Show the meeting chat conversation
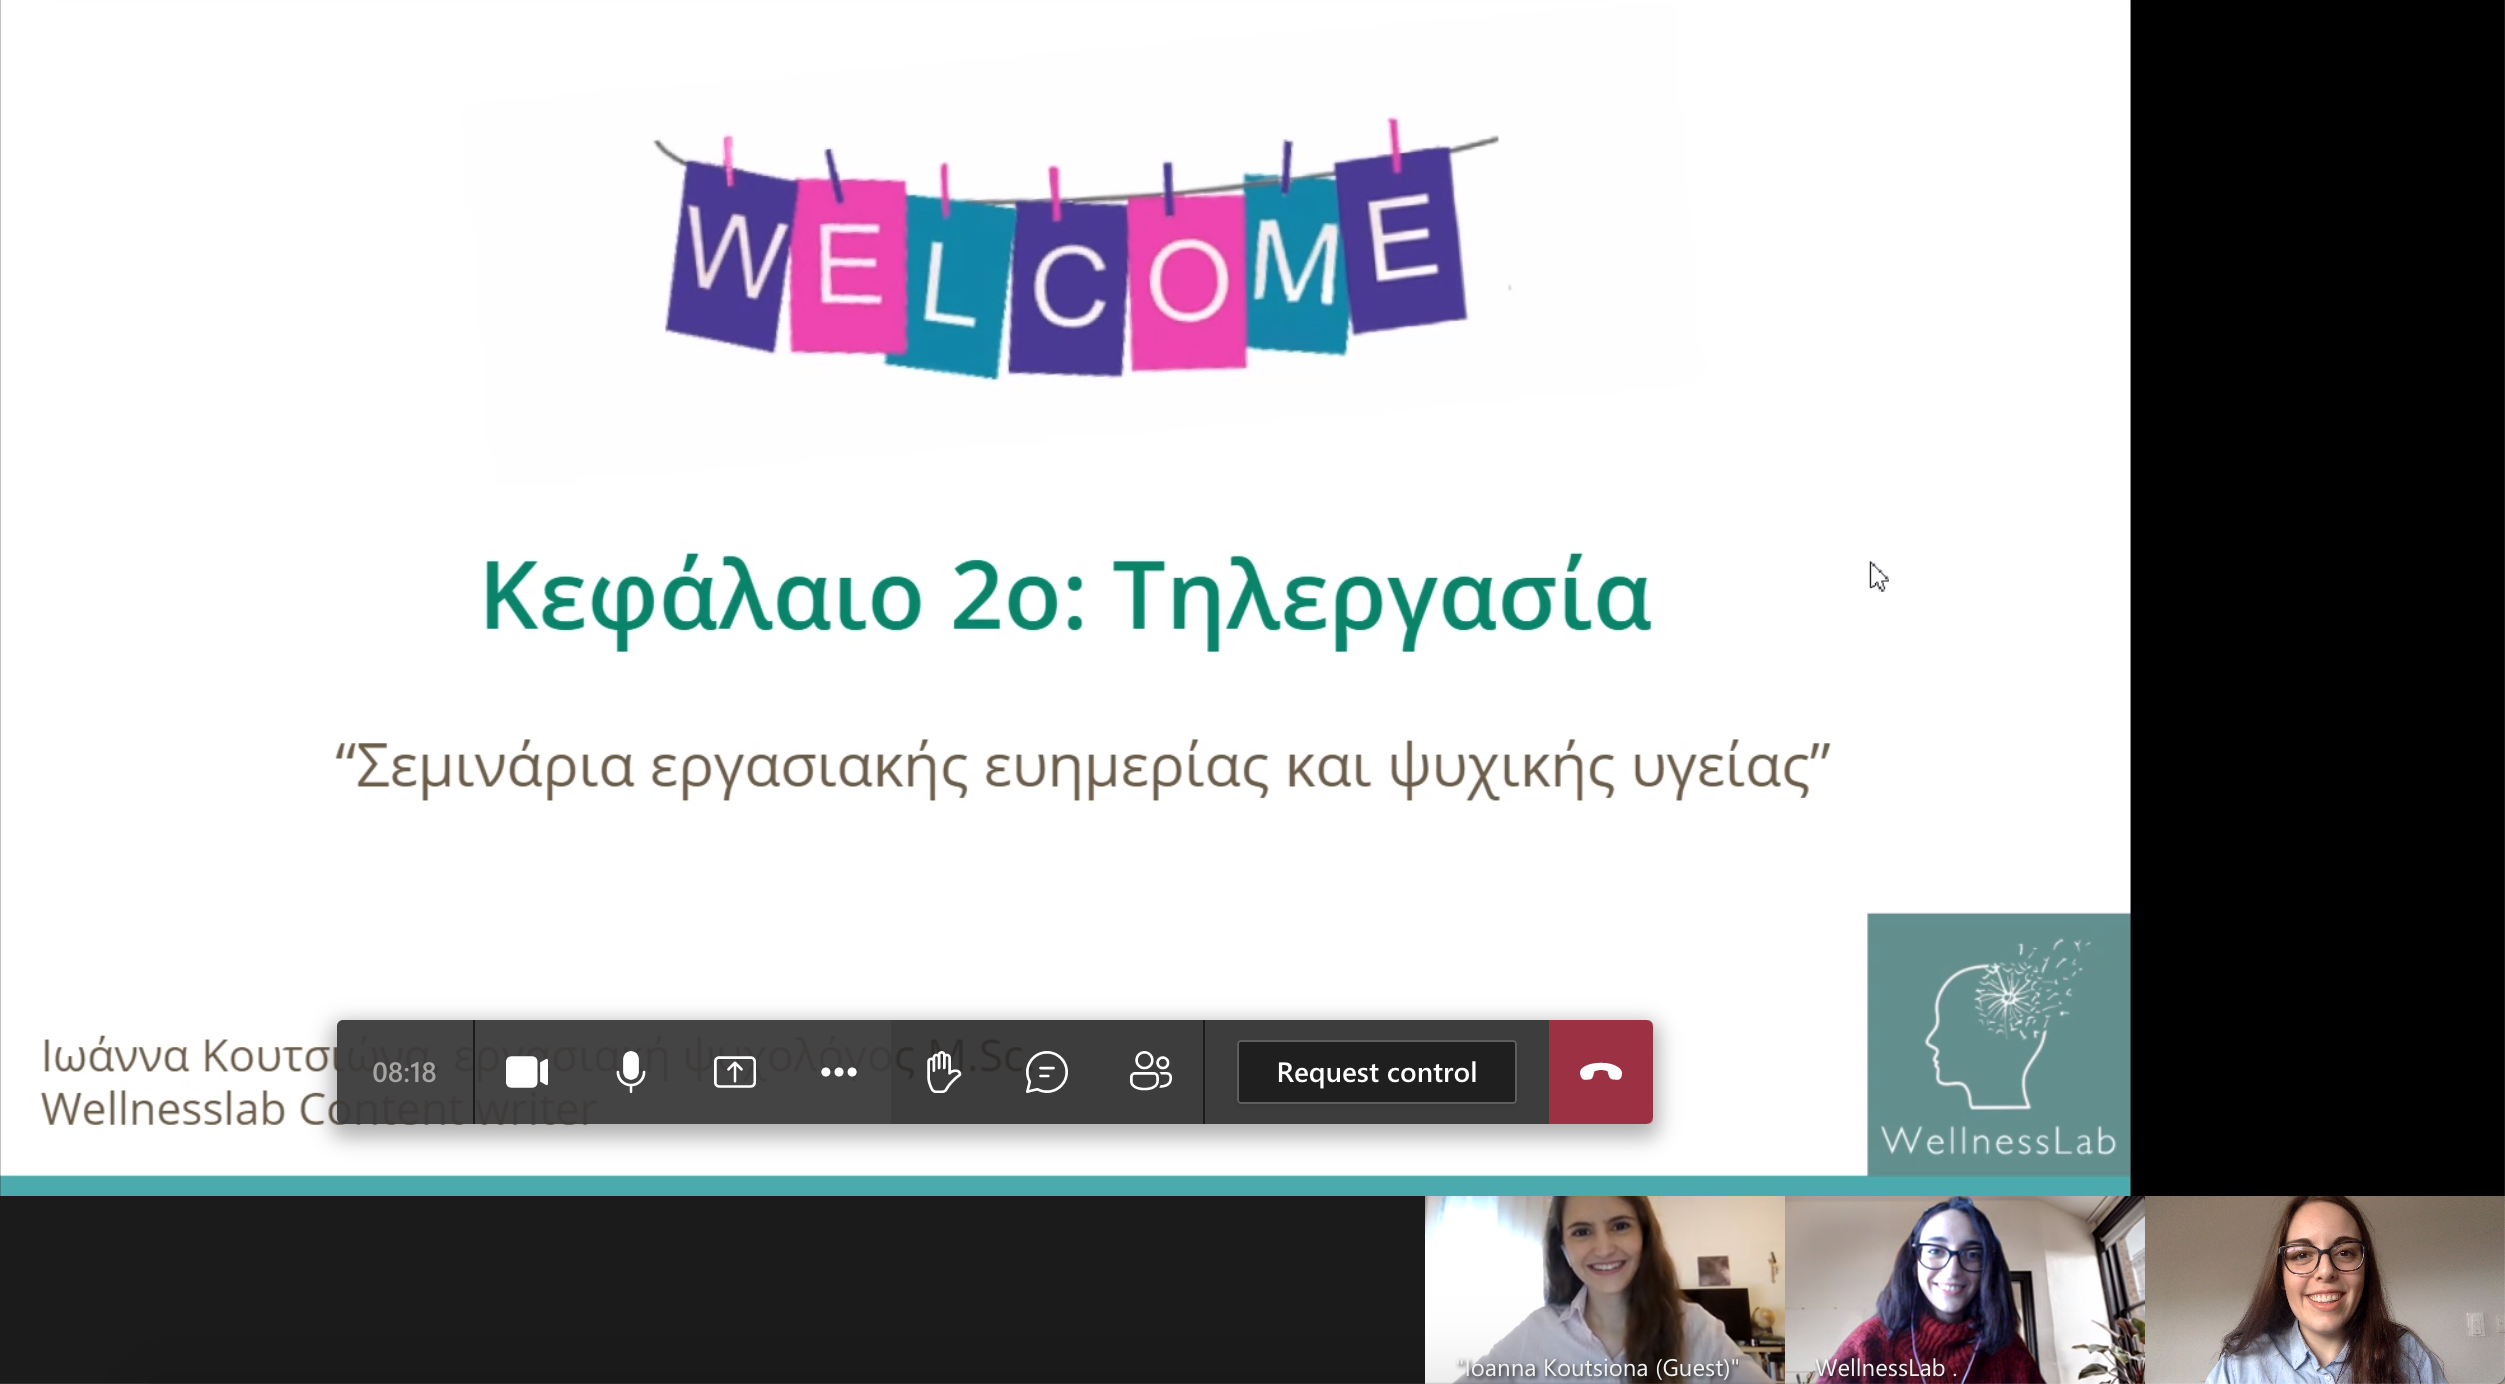The image size is (2505, 1384). [1046, 1072]
